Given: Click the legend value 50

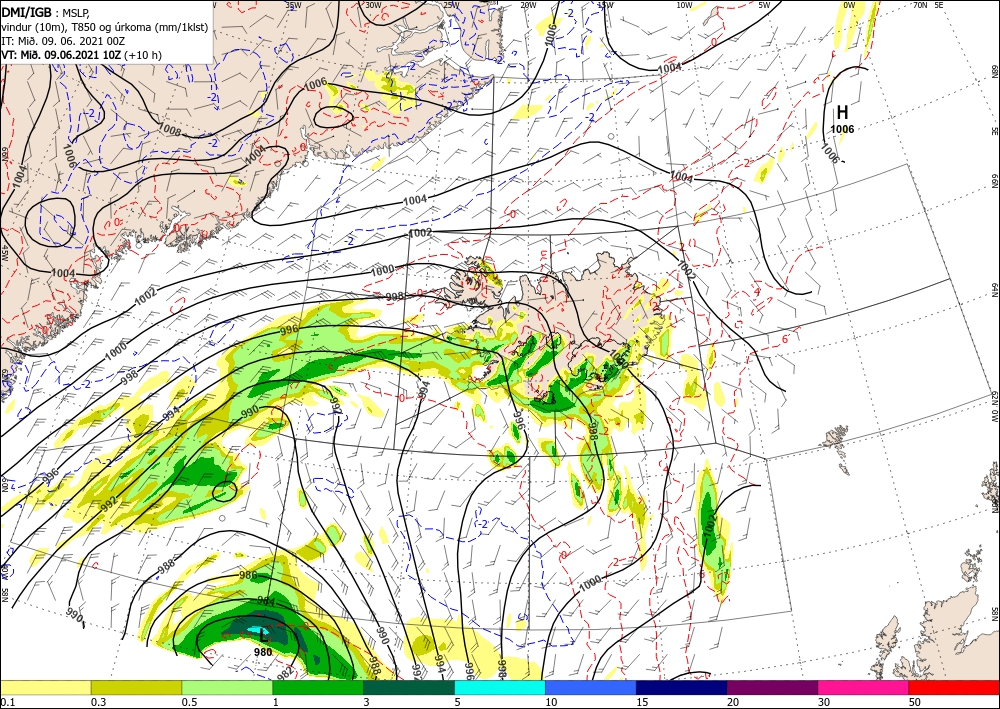Looking at the screenshot, I should click(915, 701).
